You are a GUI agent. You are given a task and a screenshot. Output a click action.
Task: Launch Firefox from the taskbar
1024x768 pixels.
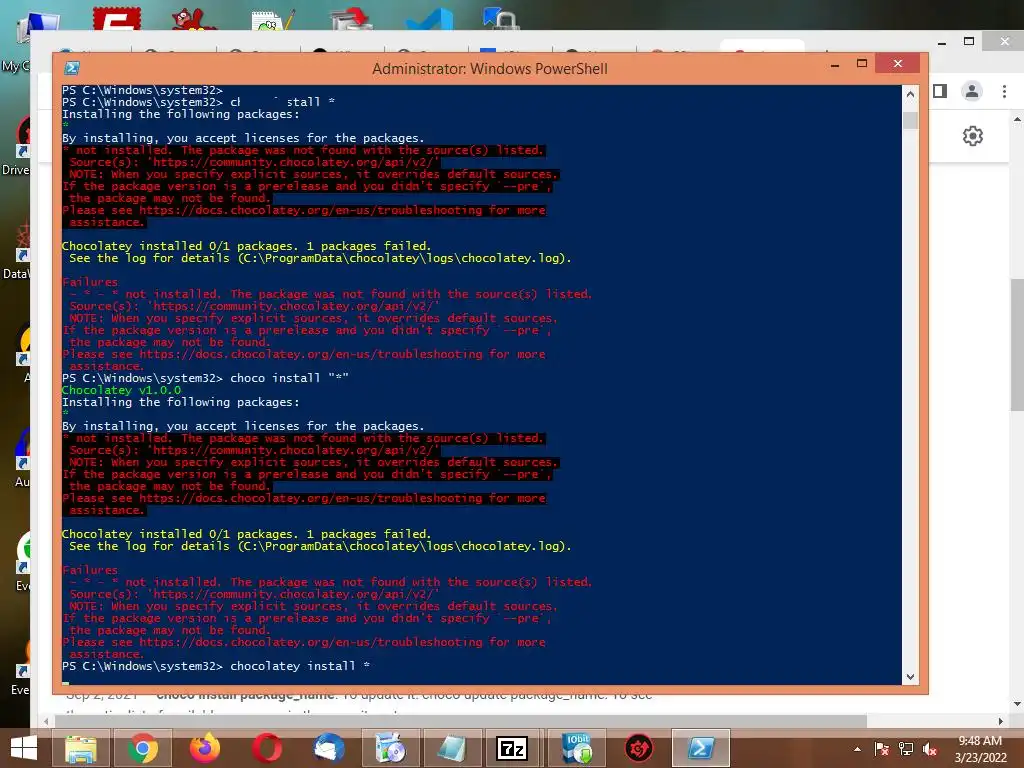point(204,748)
